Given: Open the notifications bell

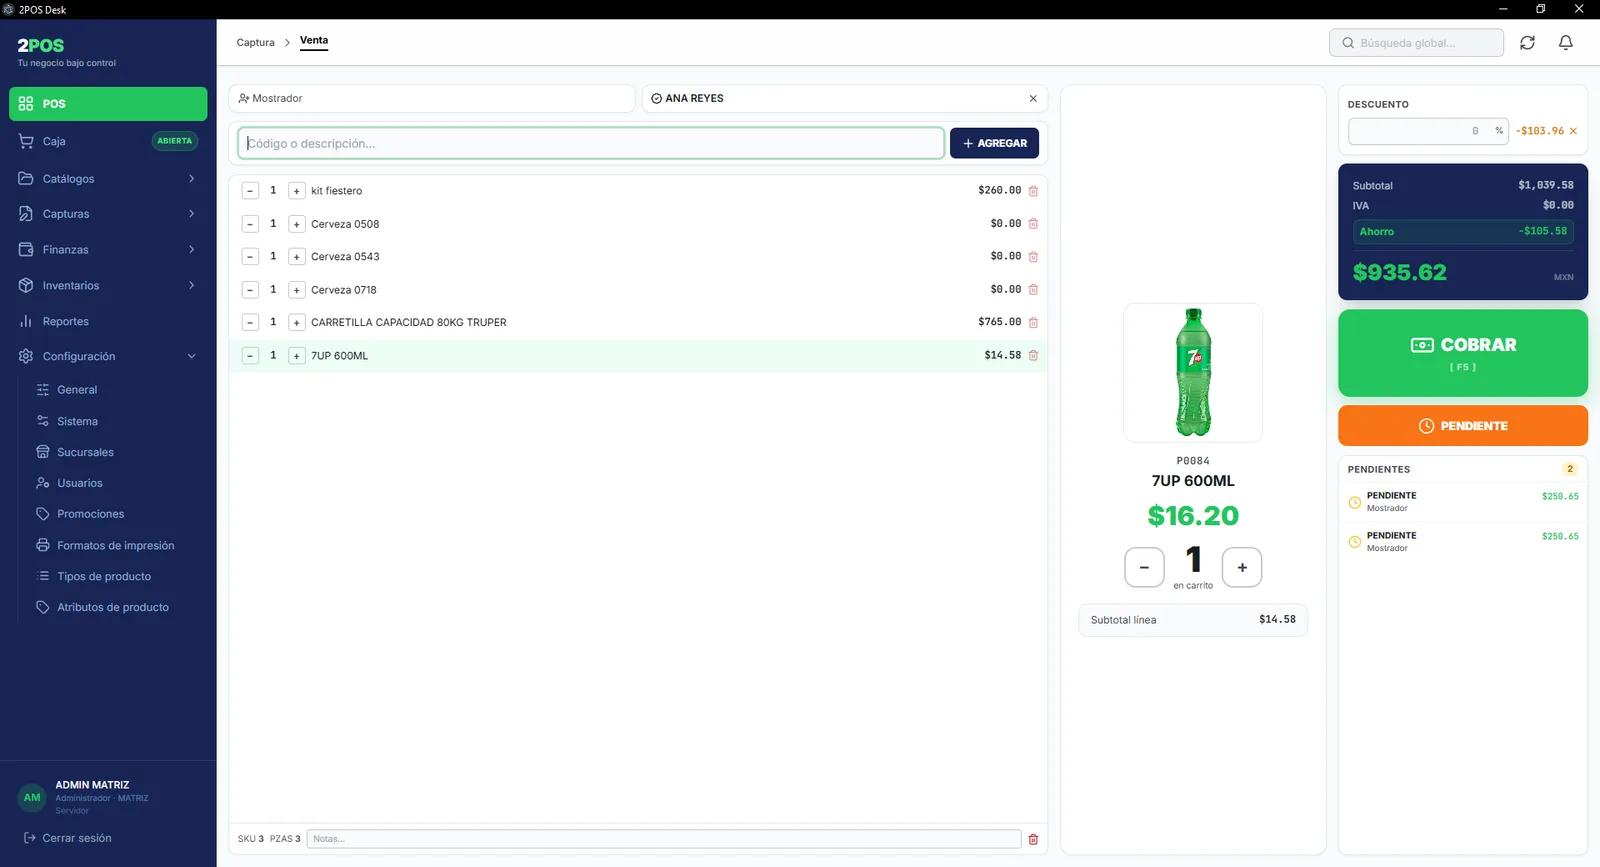Looking at the screenshot, I should [x=1566, y=43].
